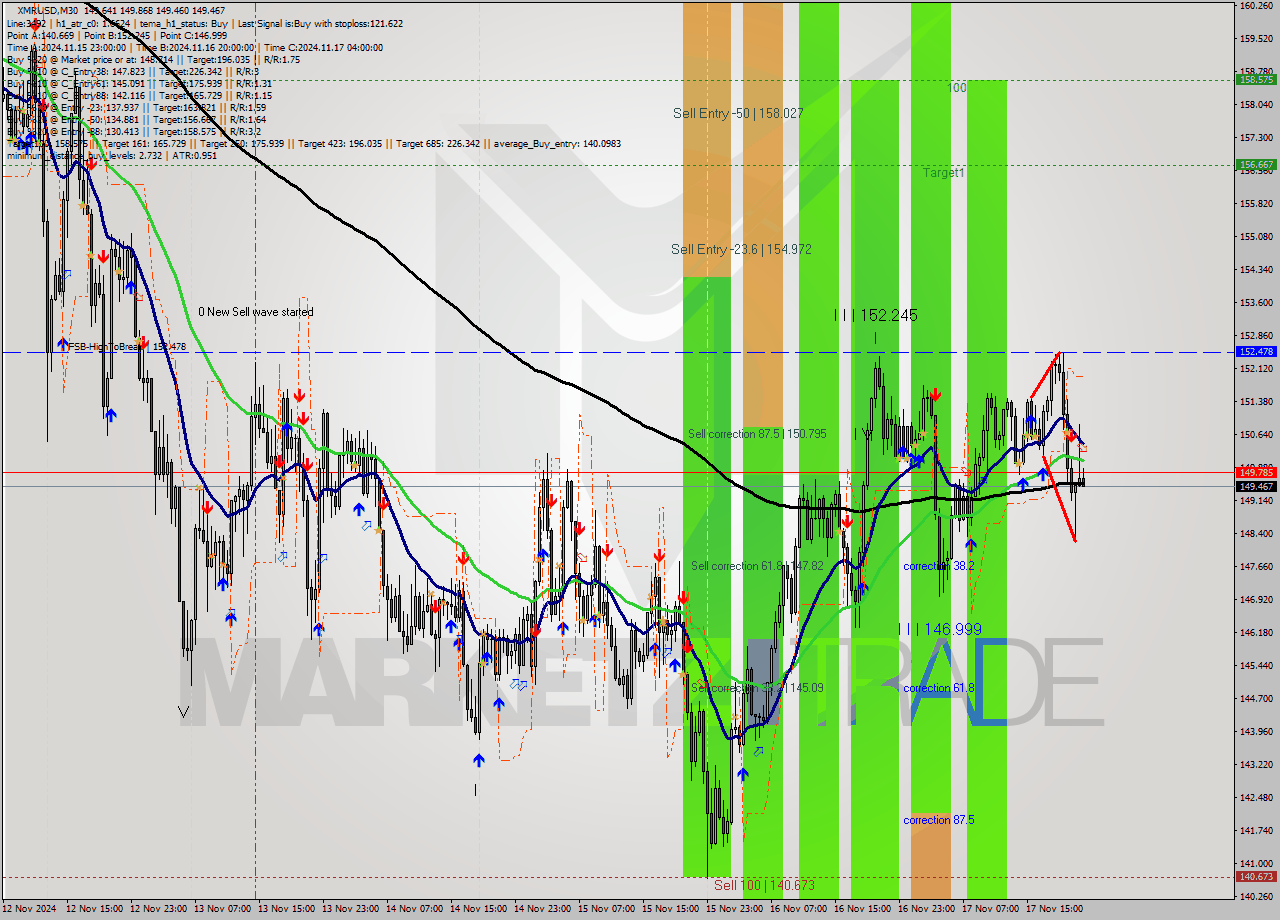
Task: Click the 'ATR:0.951' text
Action: click(195, 155)
